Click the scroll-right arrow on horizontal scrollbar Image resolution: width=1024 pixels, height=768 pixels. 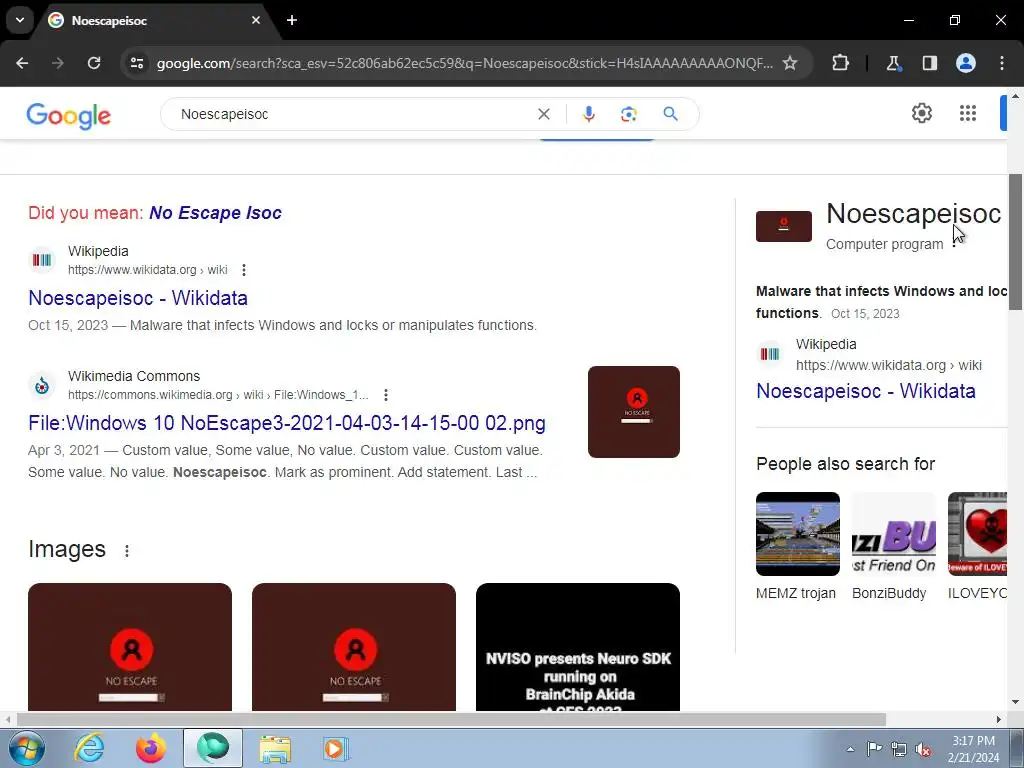[999, 720]
